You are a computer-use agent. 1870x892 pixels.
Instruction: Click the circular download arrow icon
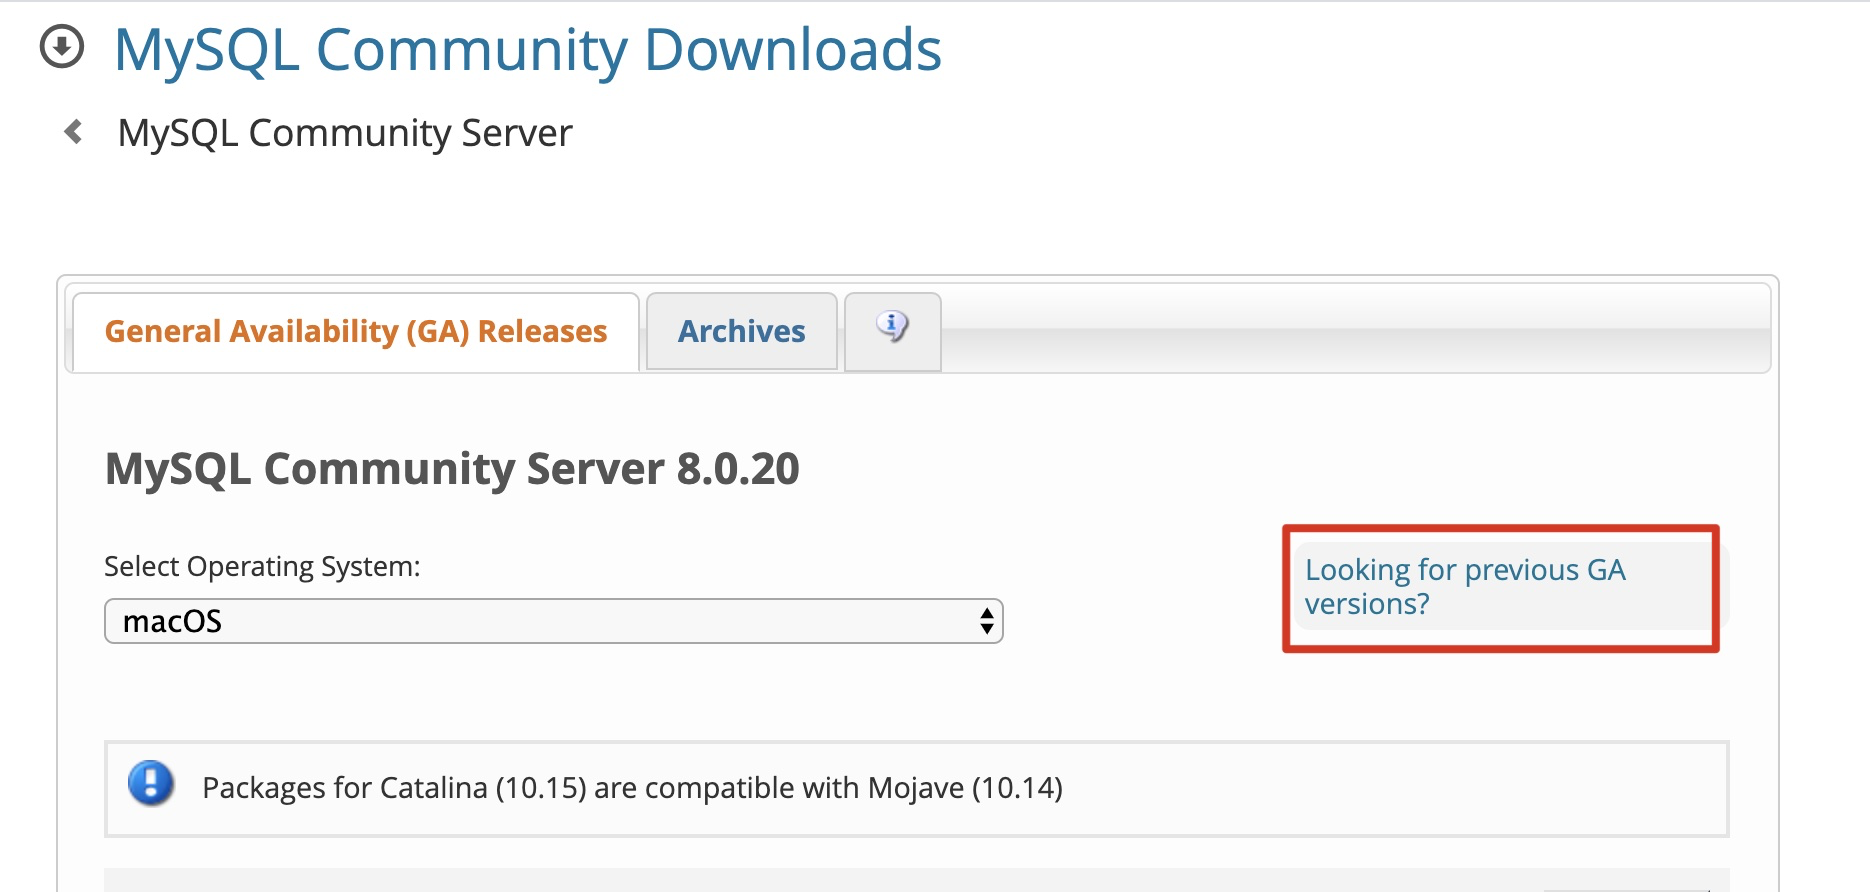[x=62, y=47]
